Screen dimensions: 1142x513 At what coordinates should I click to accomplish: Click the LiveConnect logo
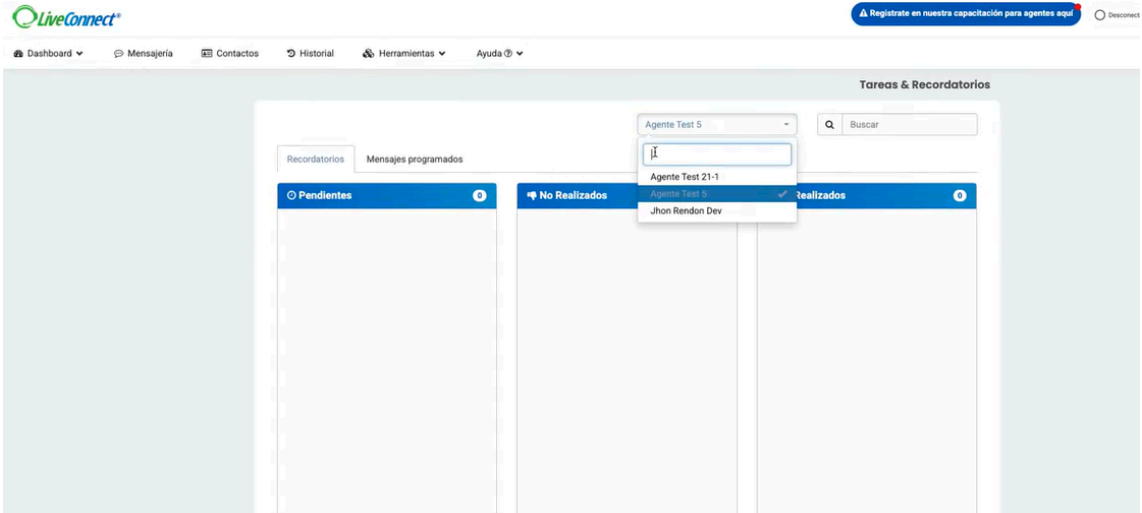tap(66, 17)
